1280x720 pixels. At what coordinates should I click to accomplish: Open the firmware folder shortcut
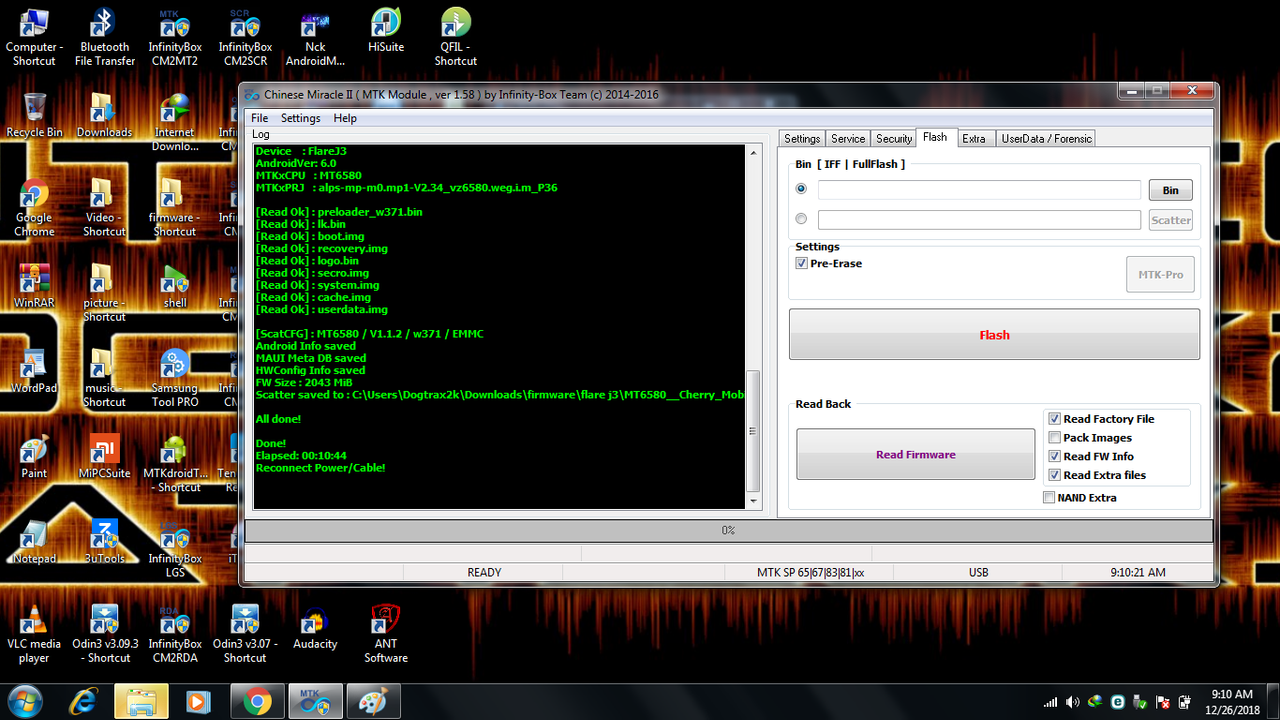[x=175, y=207]
